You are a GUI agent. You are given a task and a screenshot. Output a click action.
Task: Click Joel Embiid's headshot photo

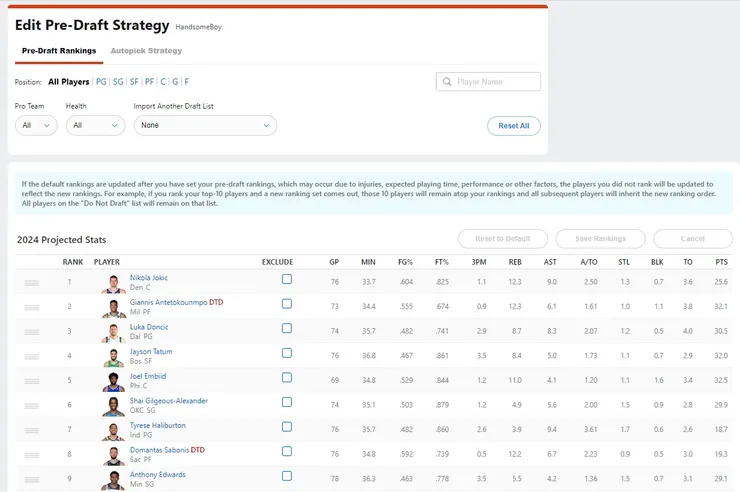click(113, 382)
